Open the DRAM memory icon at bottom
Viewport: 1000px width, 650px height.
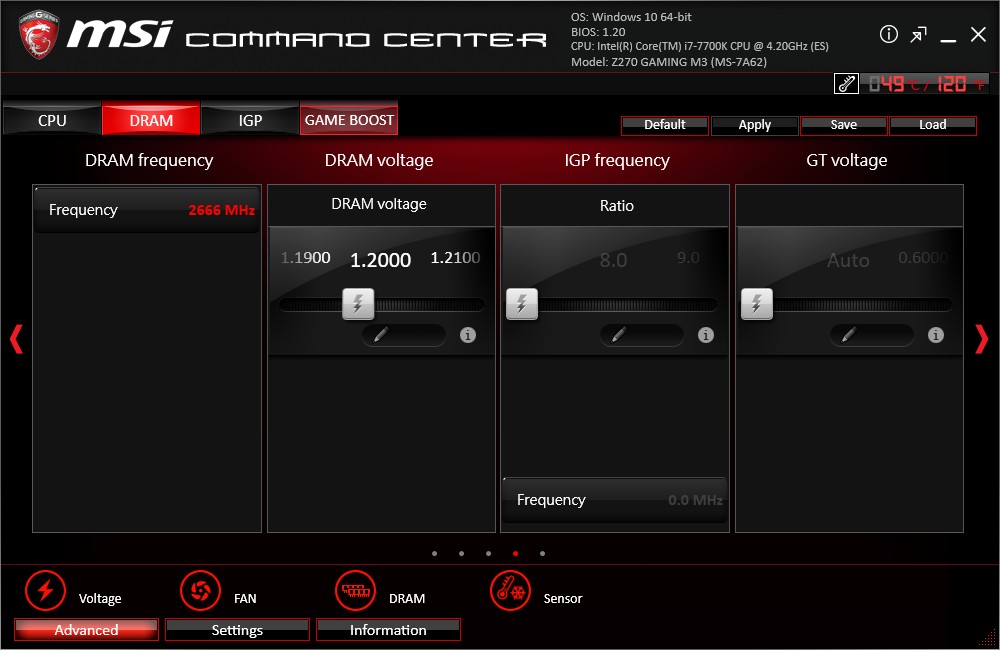click(x=355, y=591)
